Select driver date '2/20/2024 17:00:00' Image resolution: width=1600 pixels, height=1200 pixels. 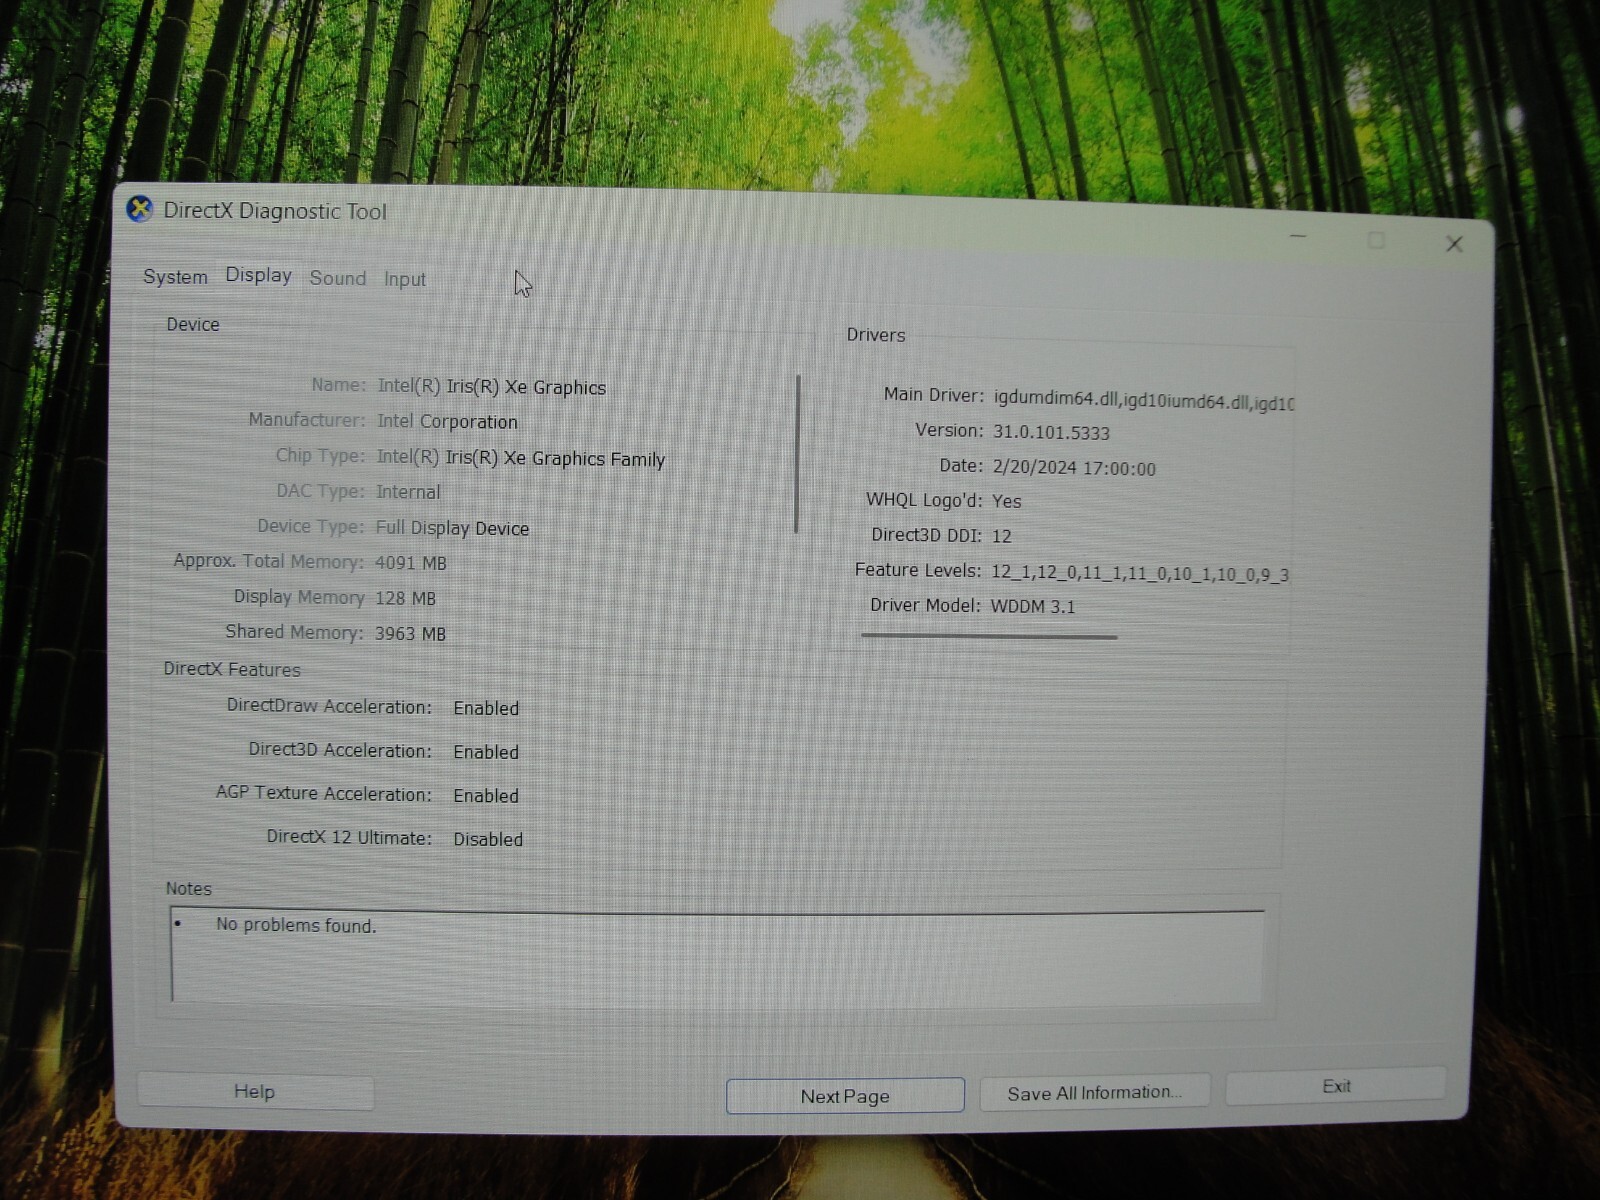[1074, 468]
